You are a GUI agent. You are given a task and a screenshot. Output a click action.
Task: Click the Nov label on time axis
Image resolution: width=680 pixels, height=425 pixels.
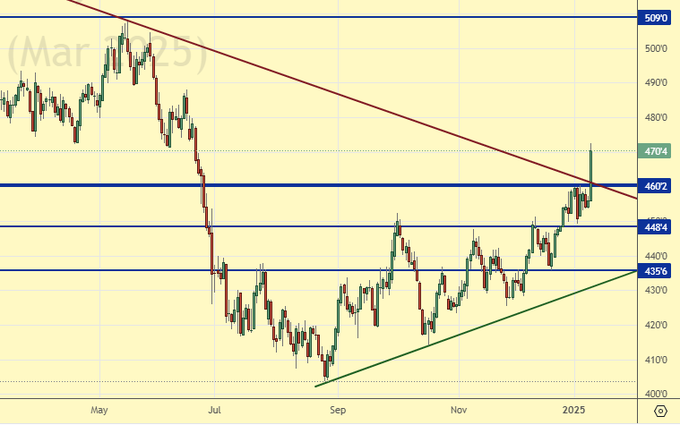[458, 410]
